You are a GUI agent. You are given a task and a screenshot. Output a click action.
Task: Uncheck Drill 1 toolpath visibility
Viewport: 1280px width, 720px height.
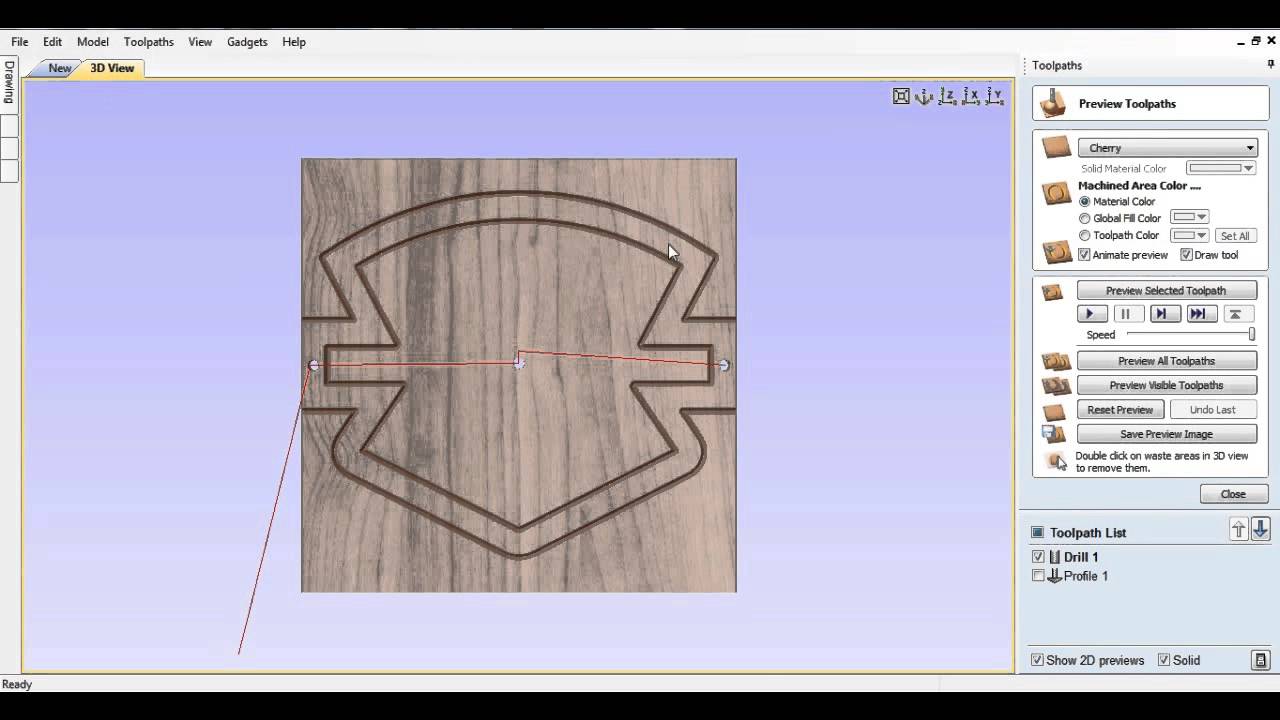pyautogui.click(x=1038, y=557)
